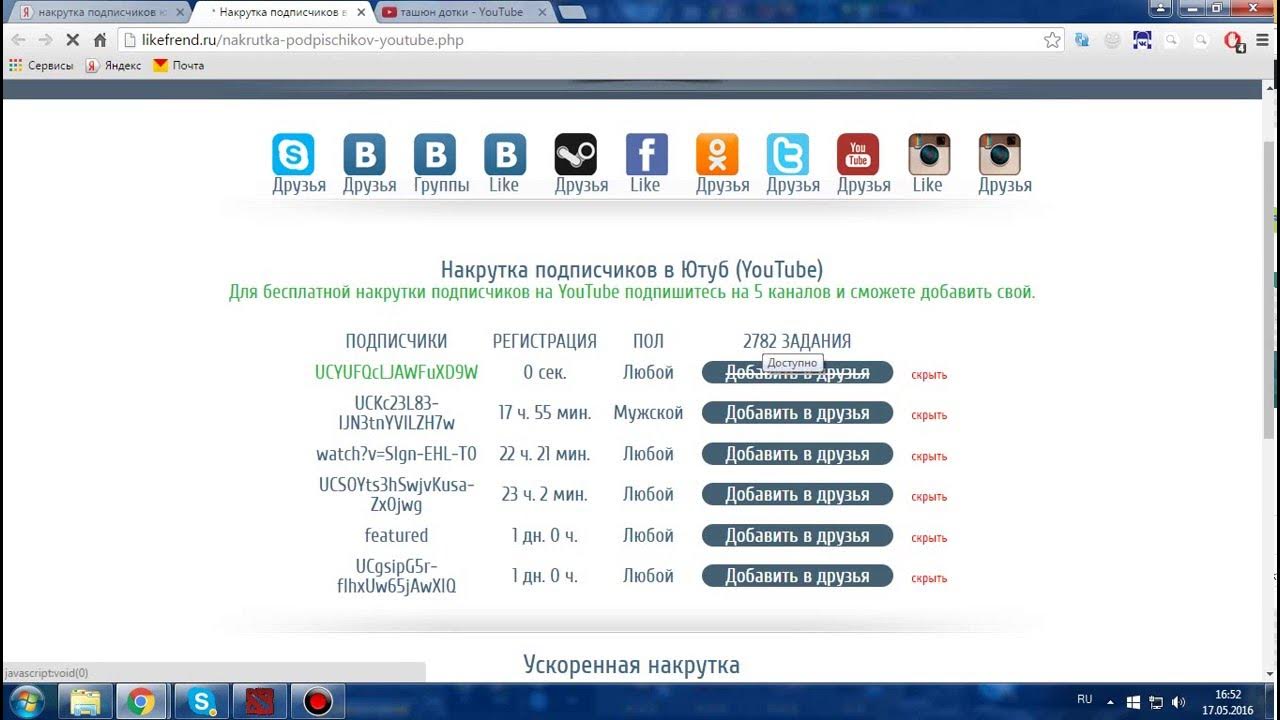This screenshot has height=720, width=1280.
Task: Open the red record app on the taskbar
Action: click(318, 702)
